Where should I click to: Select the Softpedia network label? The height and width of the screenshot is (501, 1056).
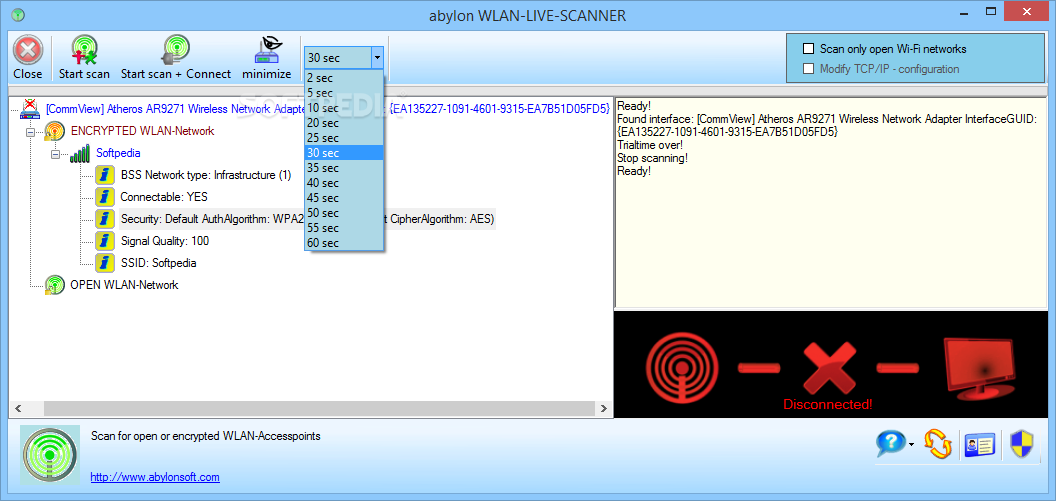coord(118,154)
